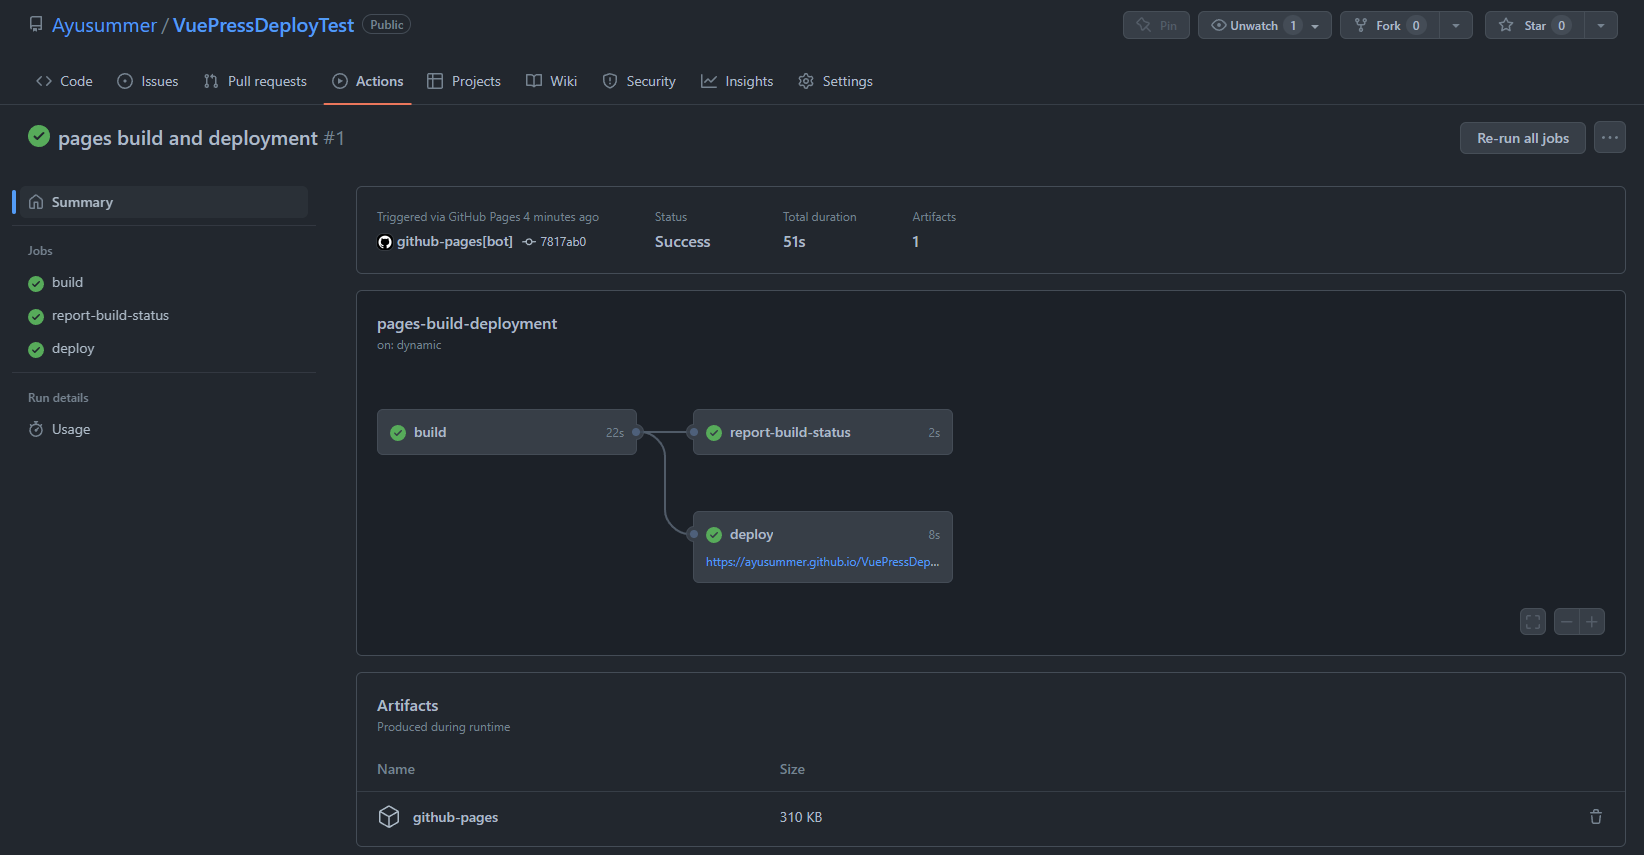This screenshot has width=1644, height=855.
Task: Toggle fullscreen for the workflow graph
Action: tap(1533, 622)
